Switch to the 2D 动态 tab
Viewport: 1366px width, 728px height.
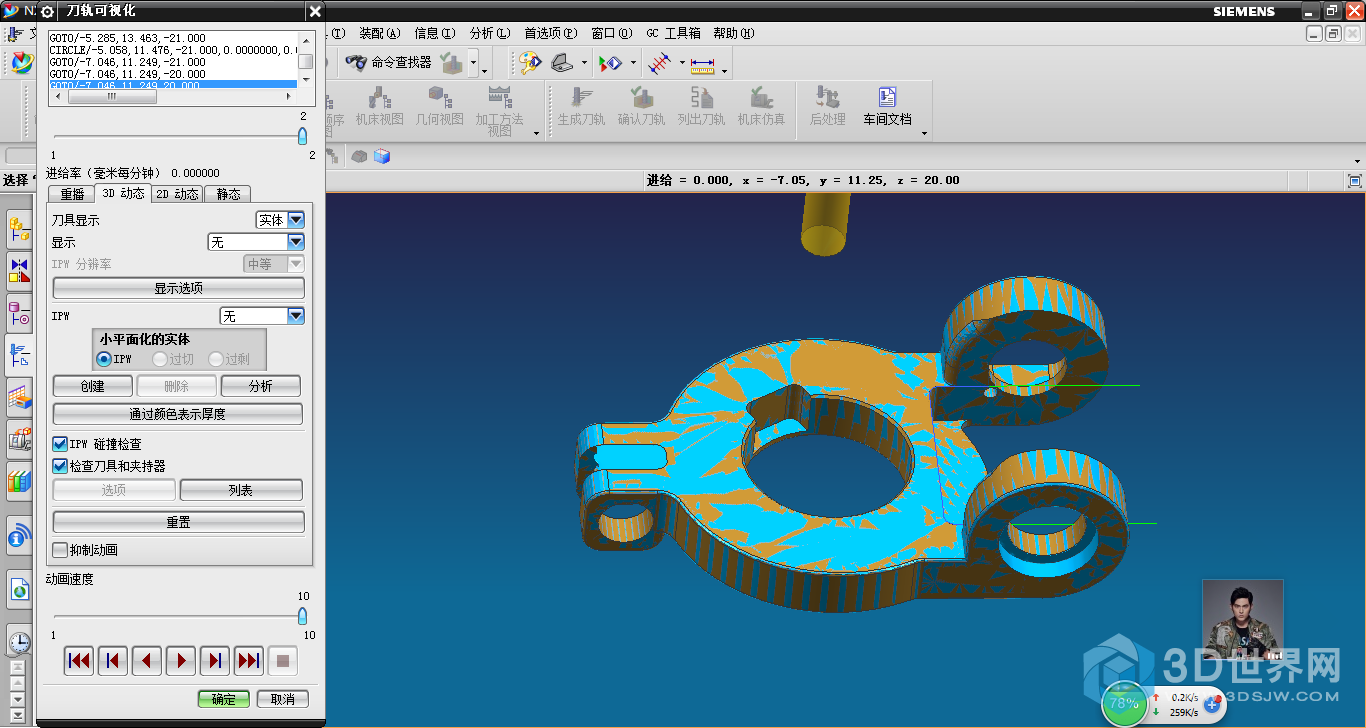[x=177, y=194]
